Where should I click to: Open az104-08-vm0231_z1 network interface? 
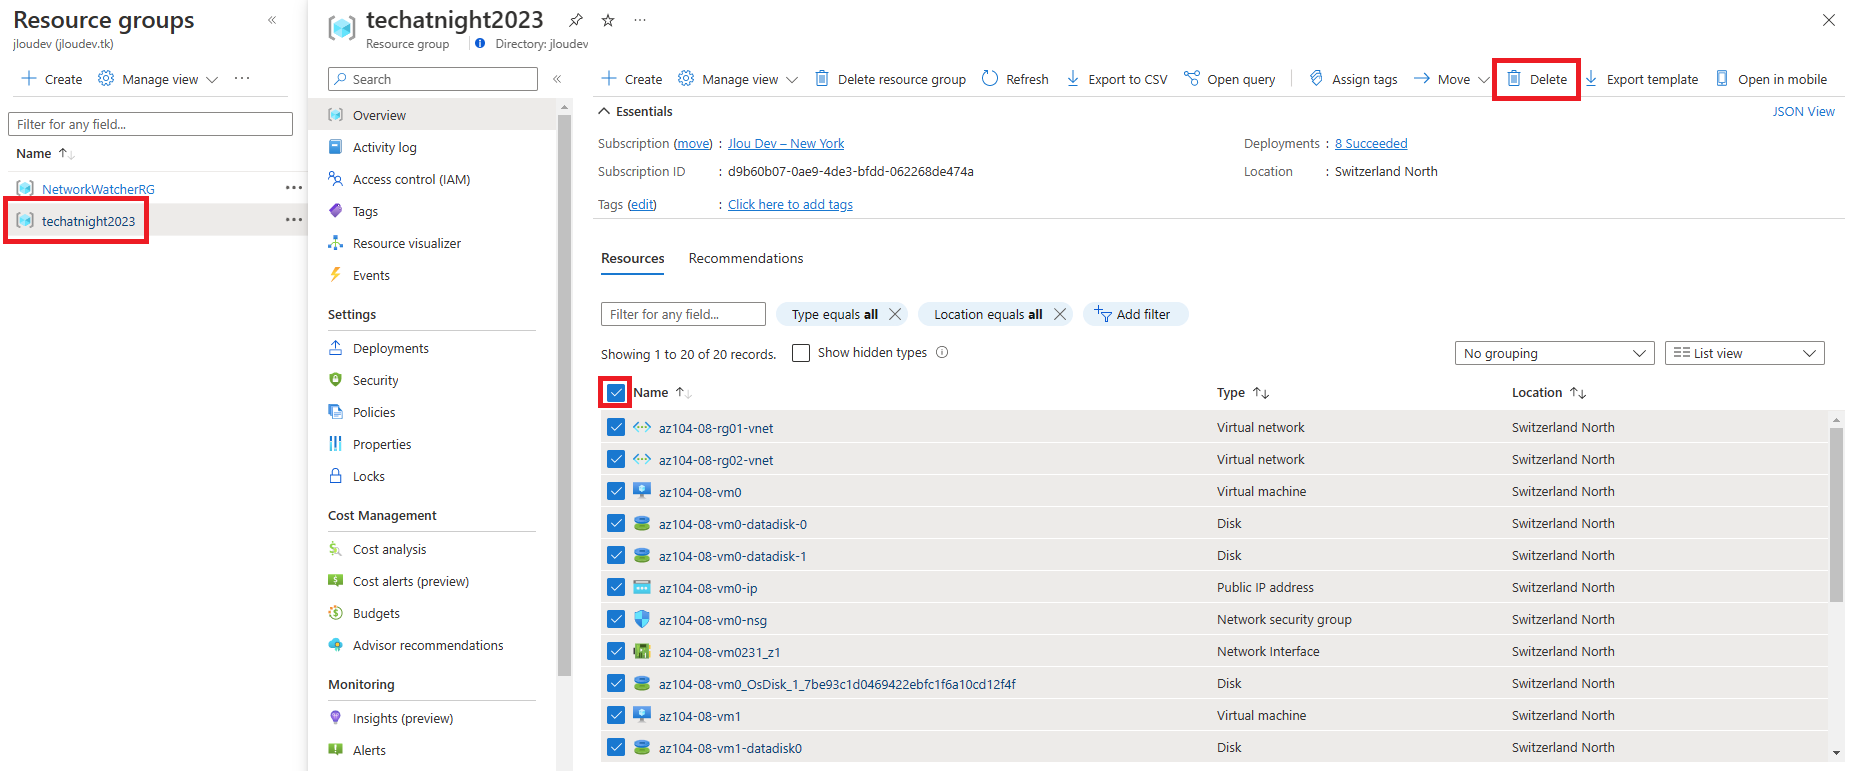tap(719, 652)
